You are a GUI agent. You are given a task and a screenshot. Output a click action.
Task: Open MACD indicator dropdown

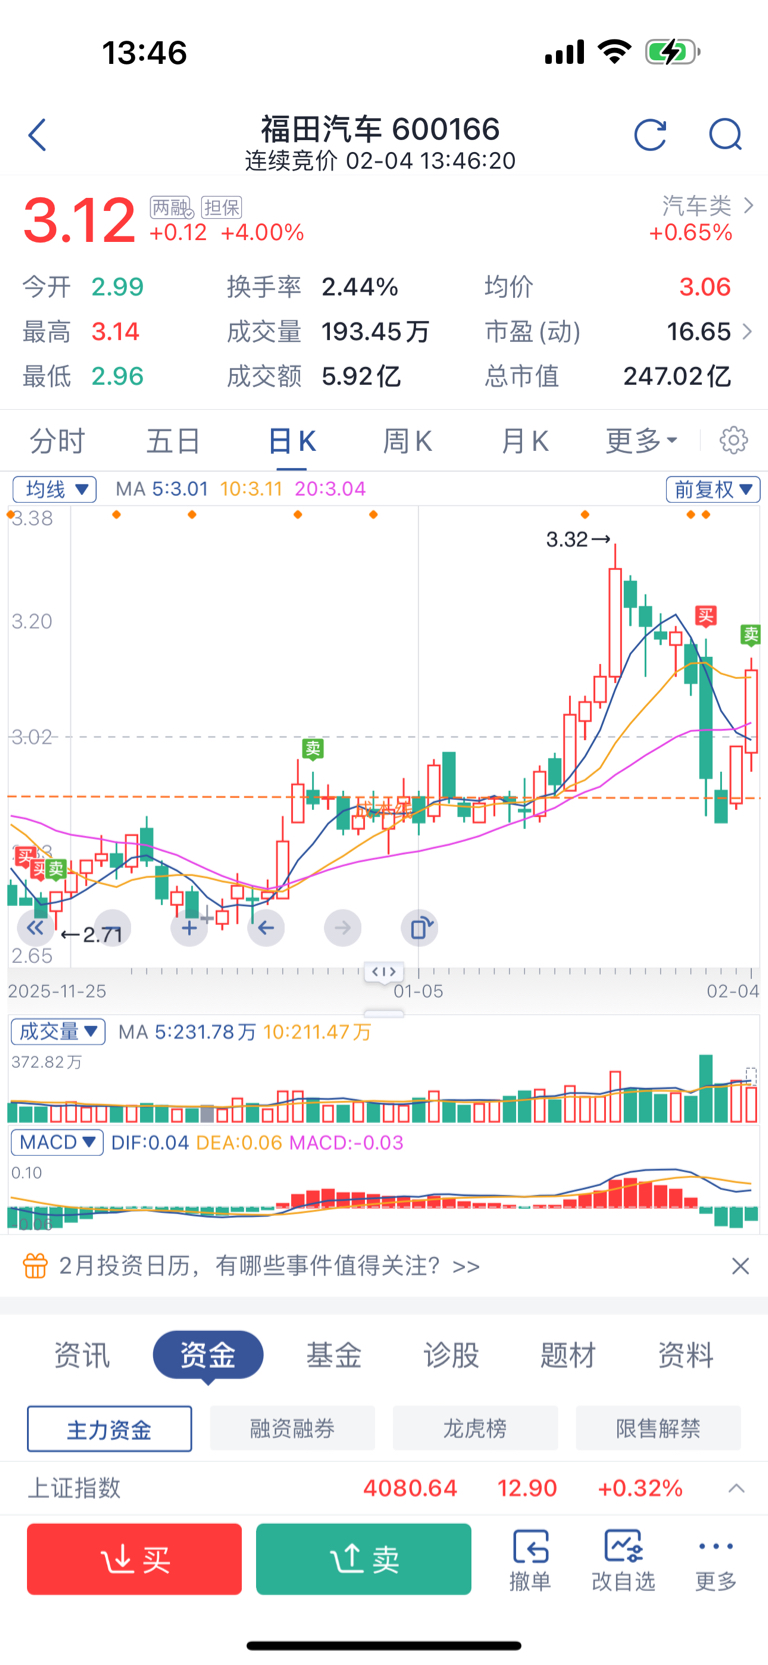57,1142
